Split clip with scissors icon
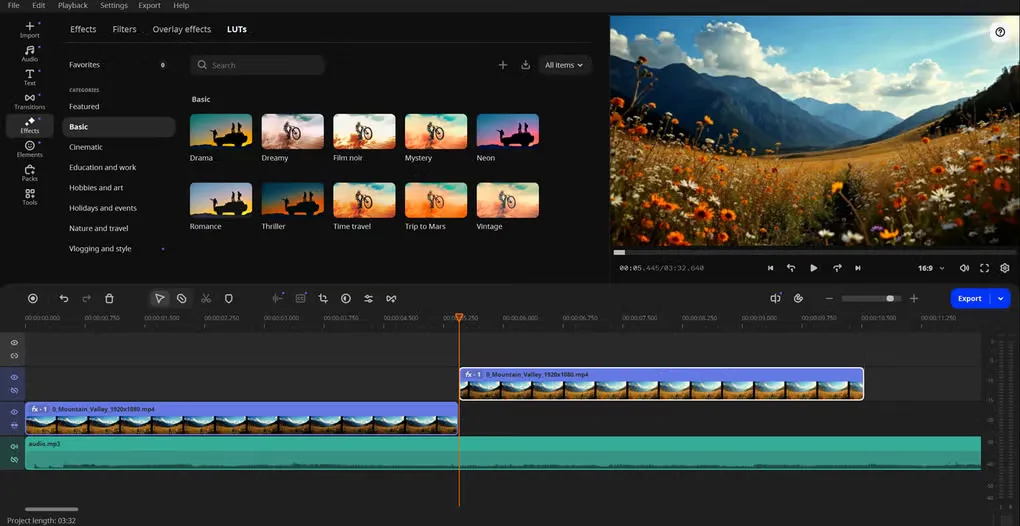 click(206, 298)
